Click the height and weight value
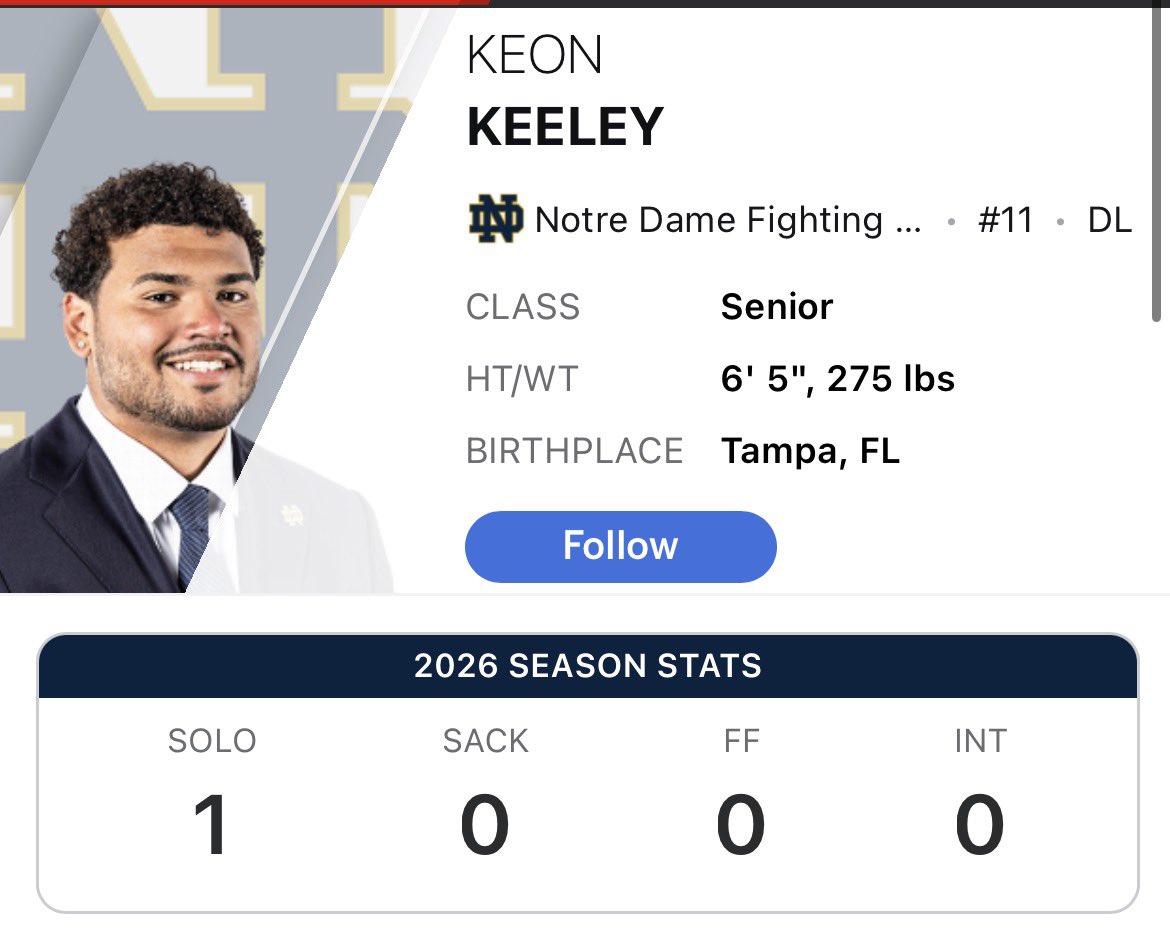The height and width of the screenshot is (936, 1170). (837, 379)
